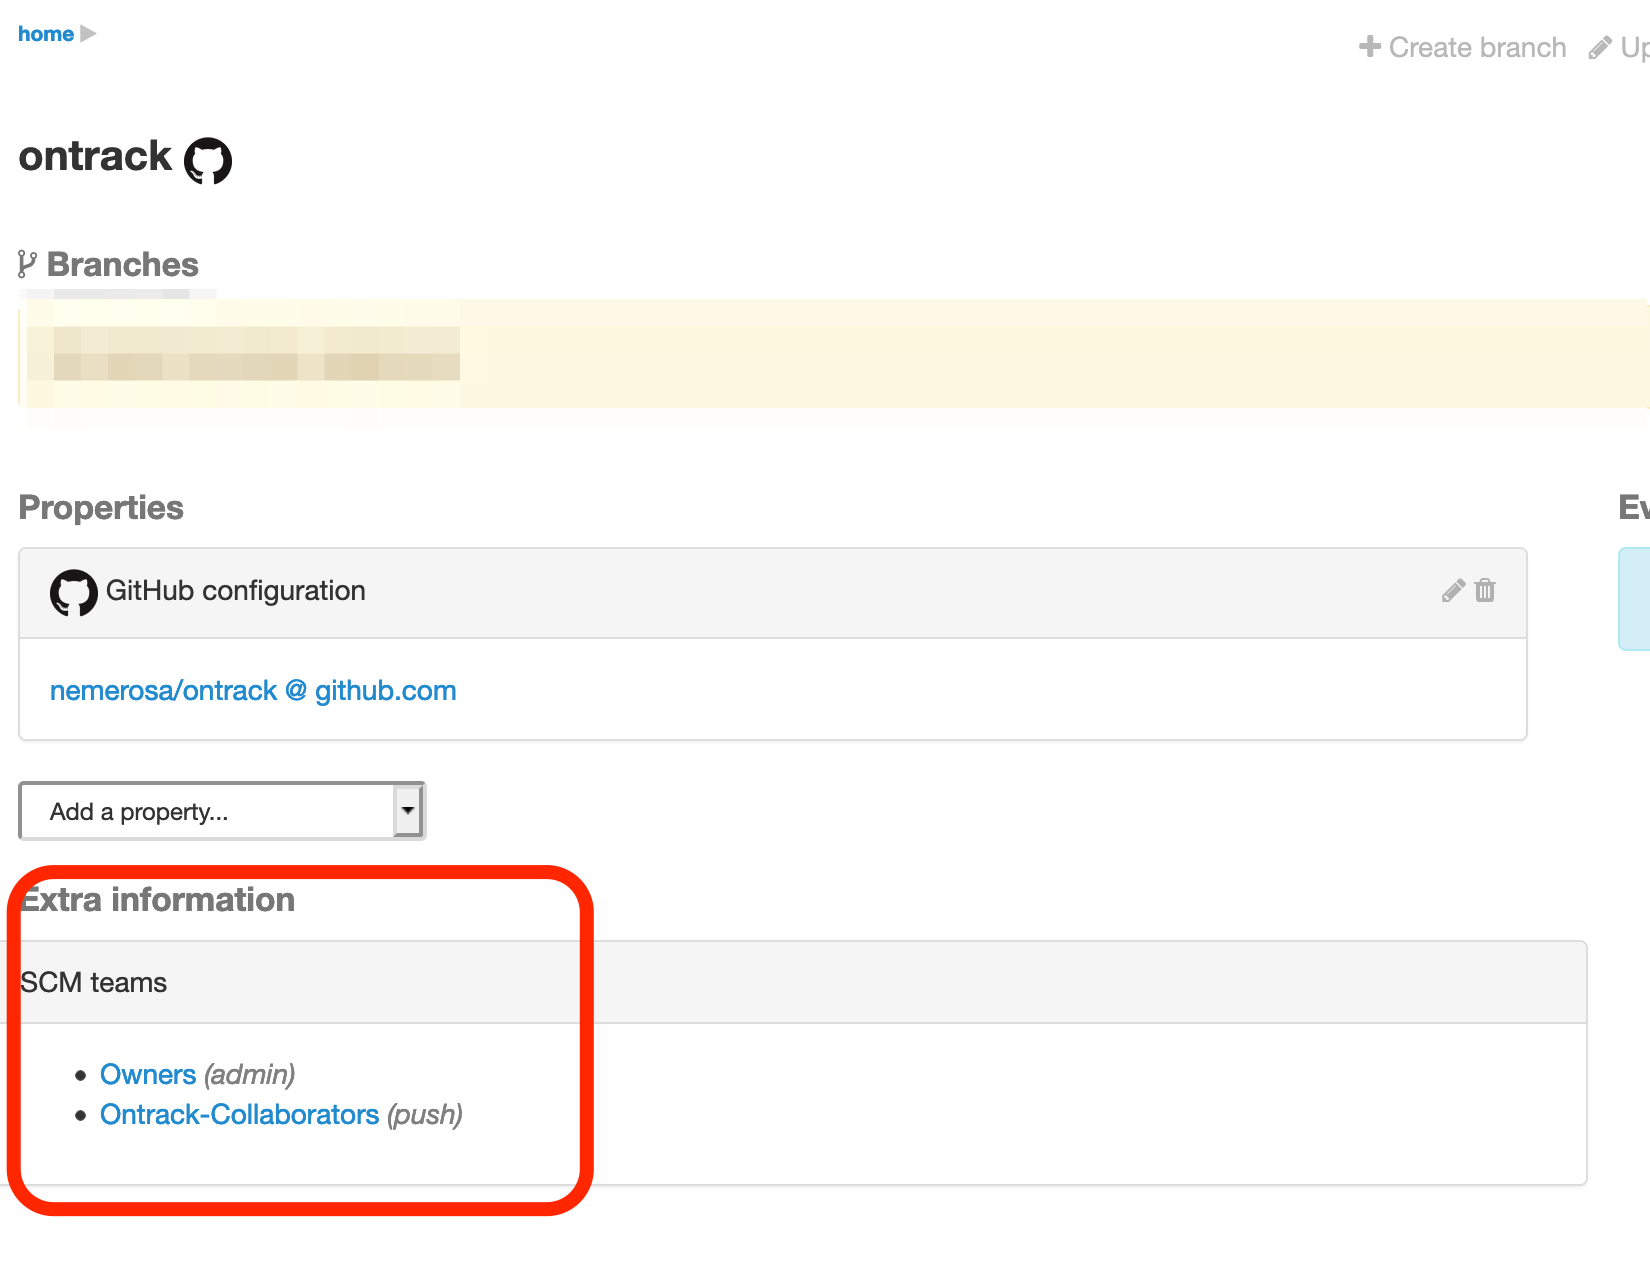This screenshot has width=1650, height=1278.
Task: Click the branch icon next to Branches
Action: coord(27,265)
